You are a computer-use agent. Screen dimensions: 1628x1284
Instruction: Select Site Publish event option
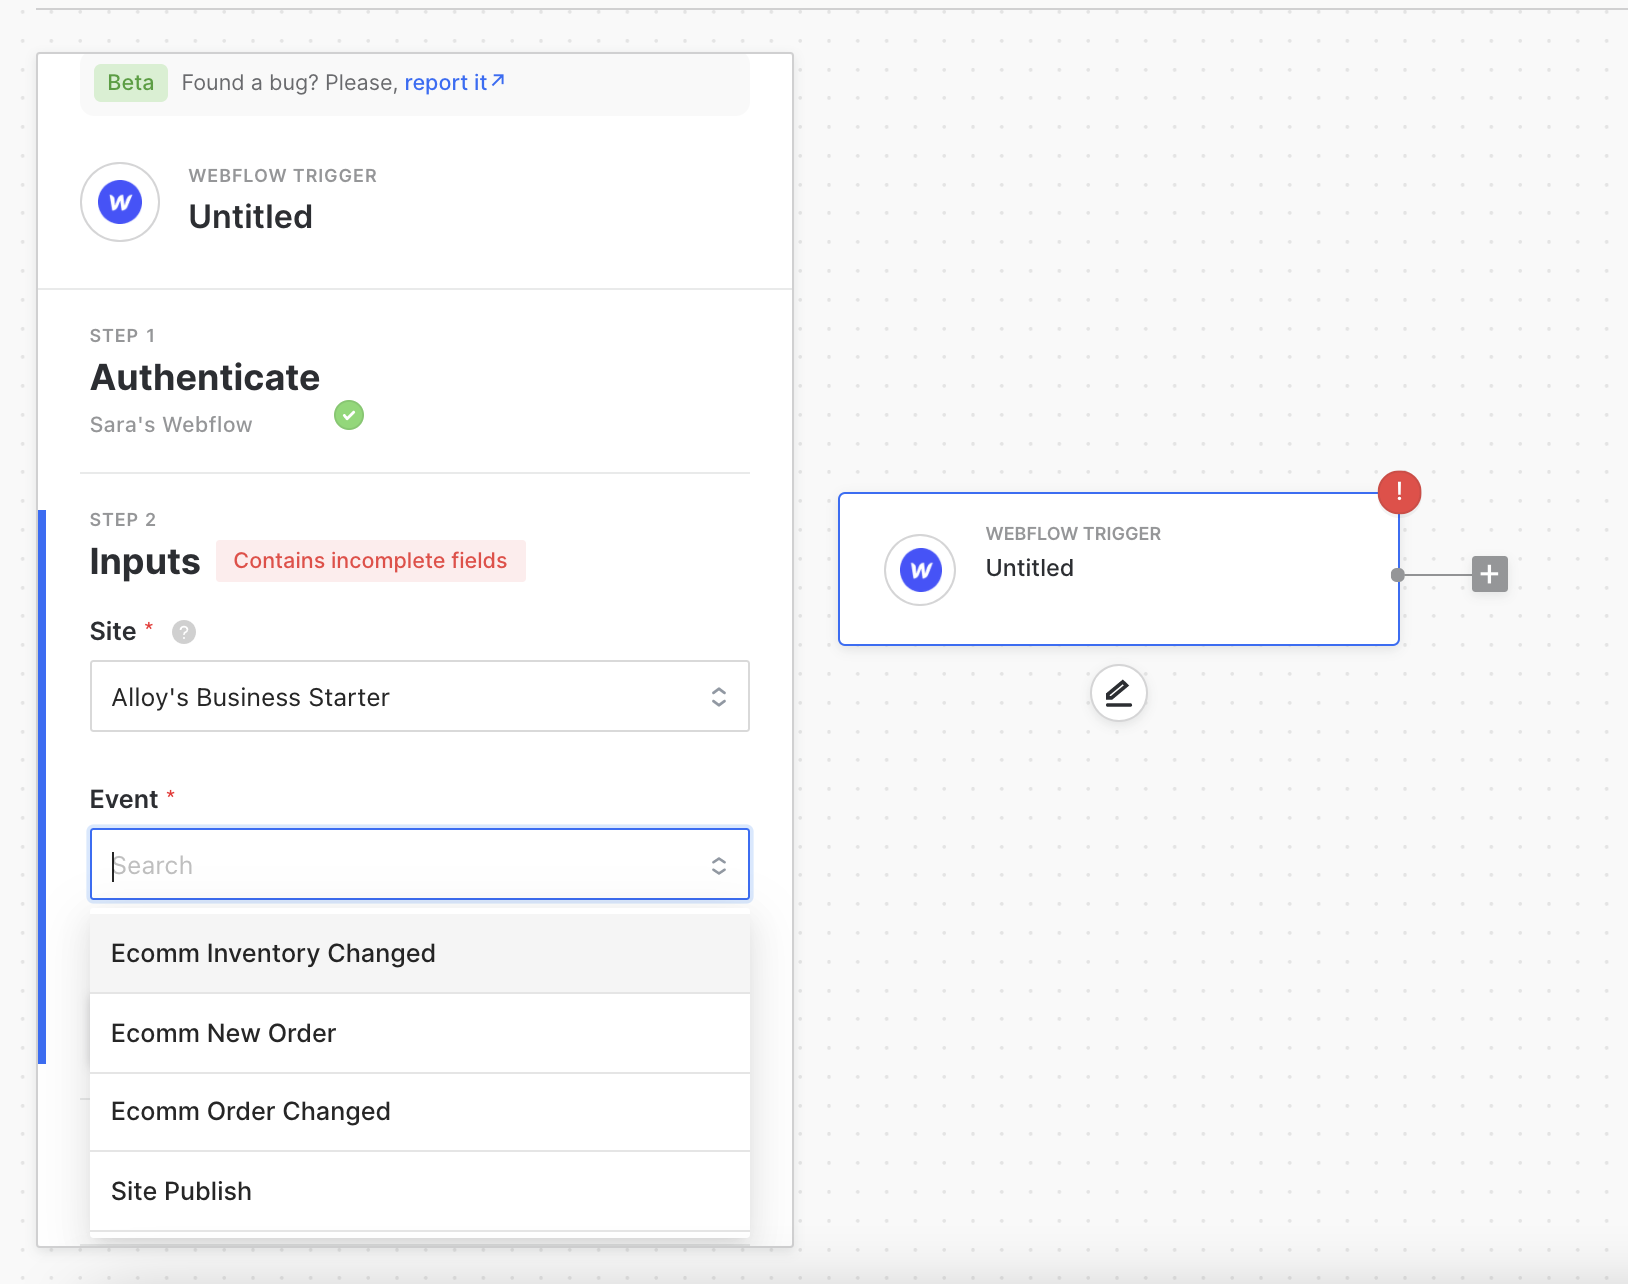[x=181, y=1191]
